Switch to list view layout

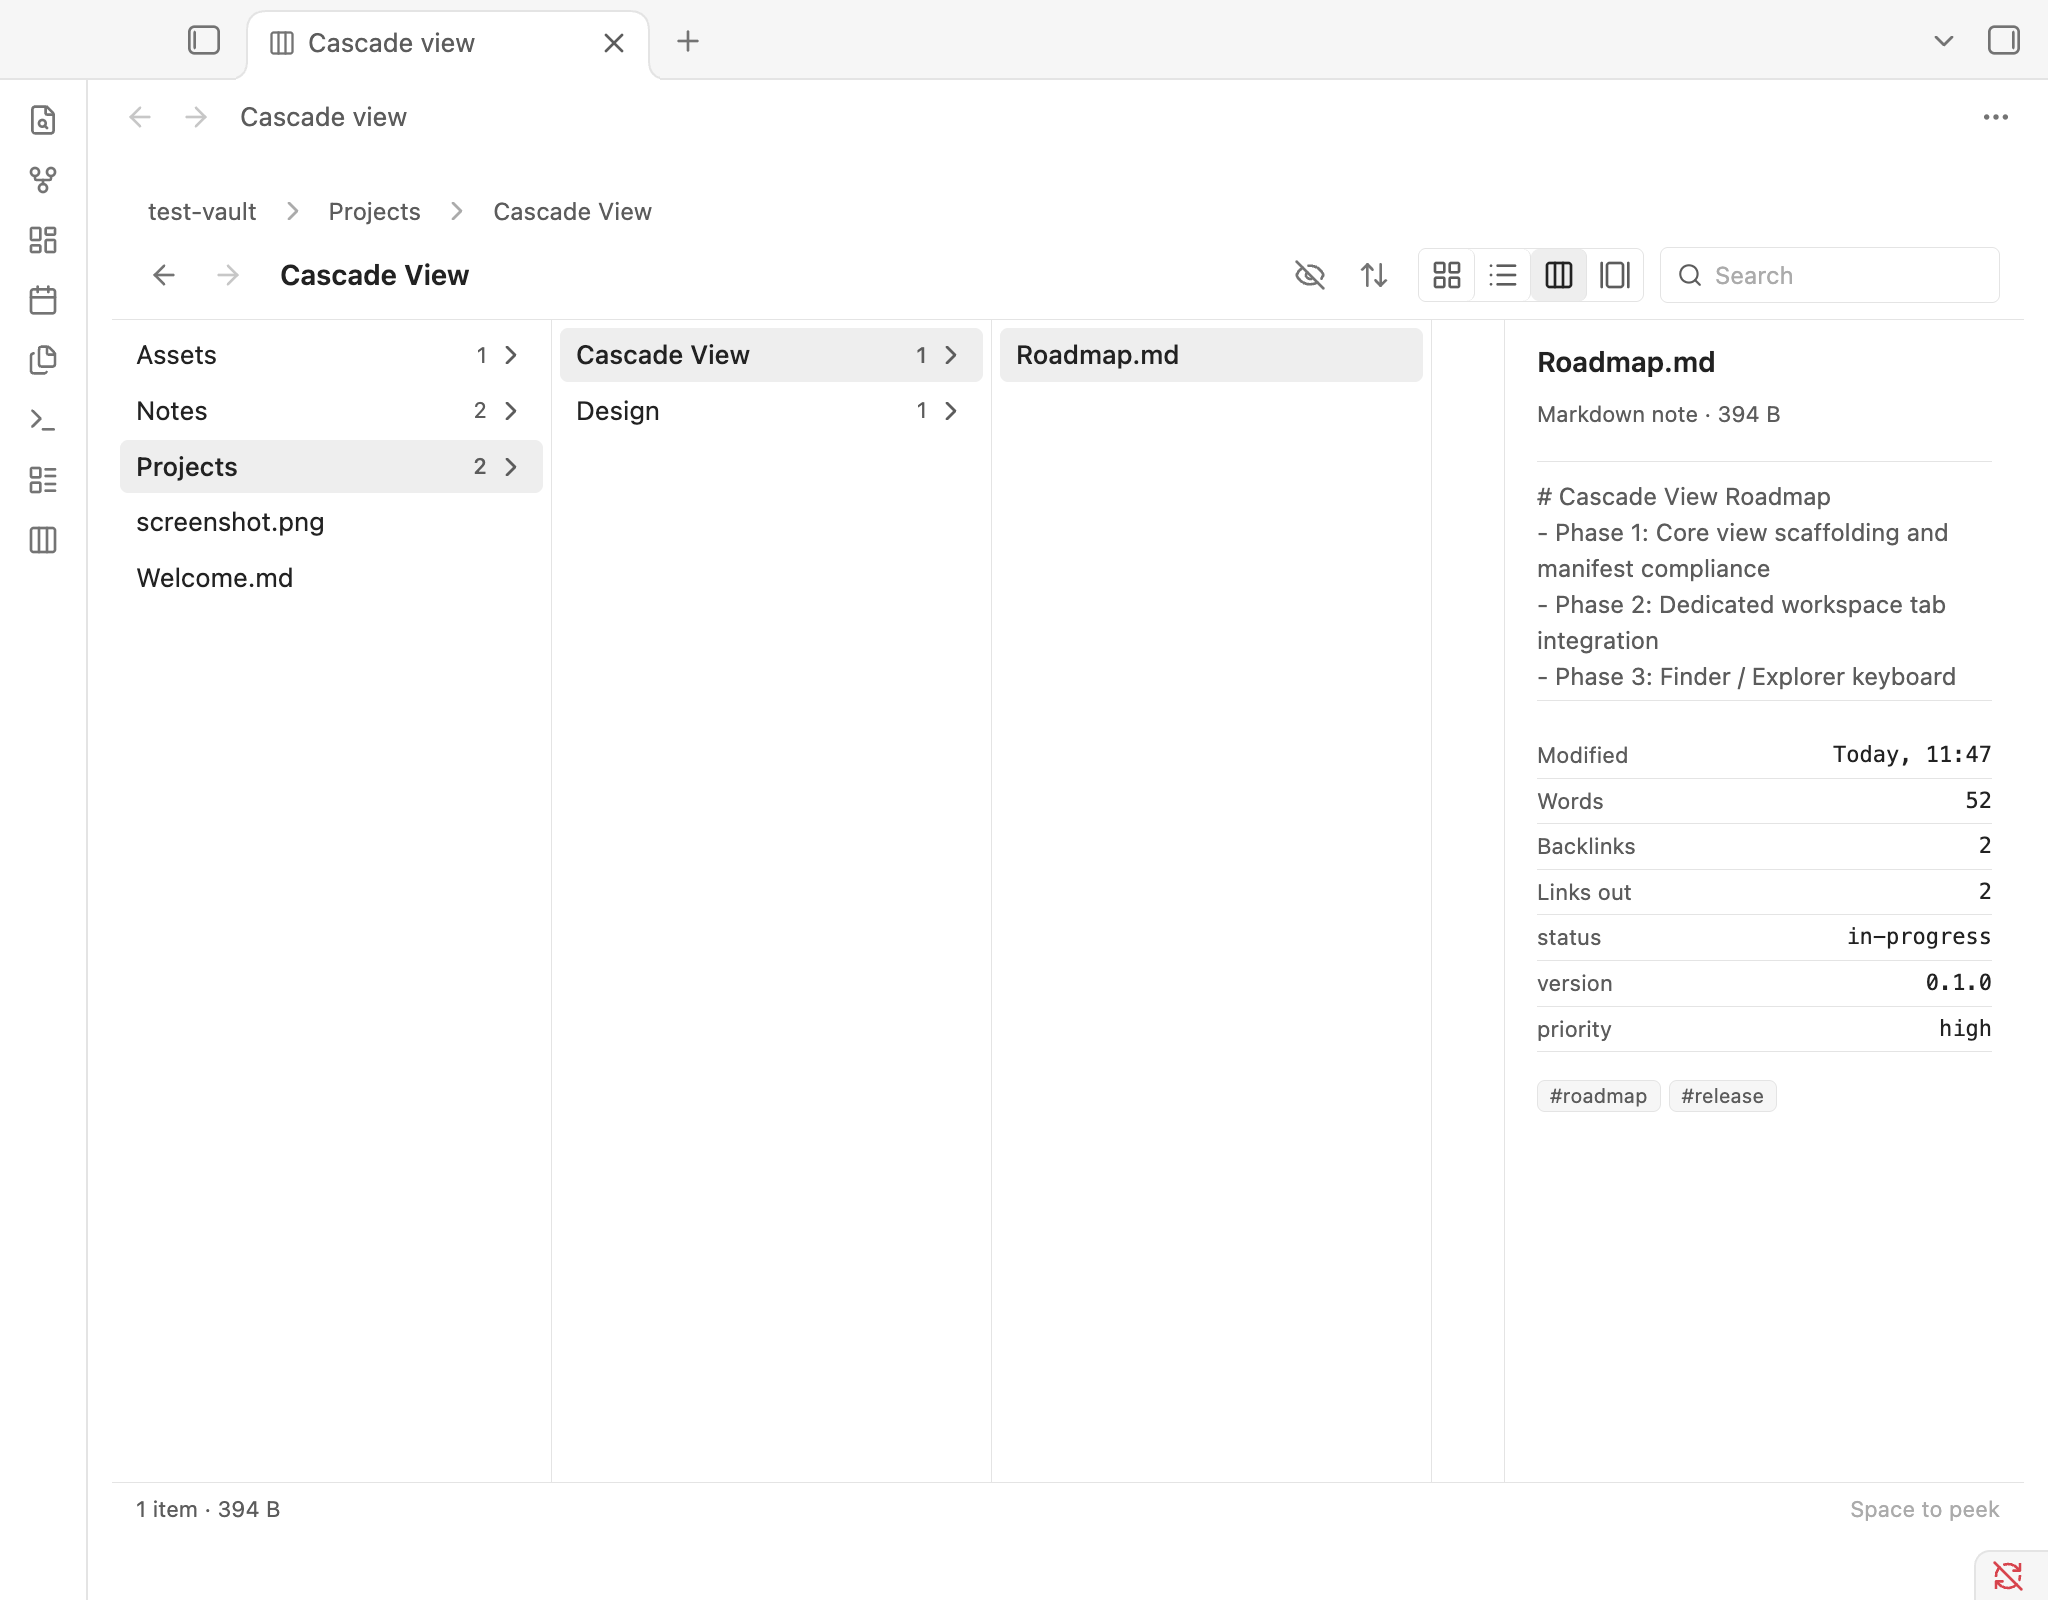[1503, 275]
